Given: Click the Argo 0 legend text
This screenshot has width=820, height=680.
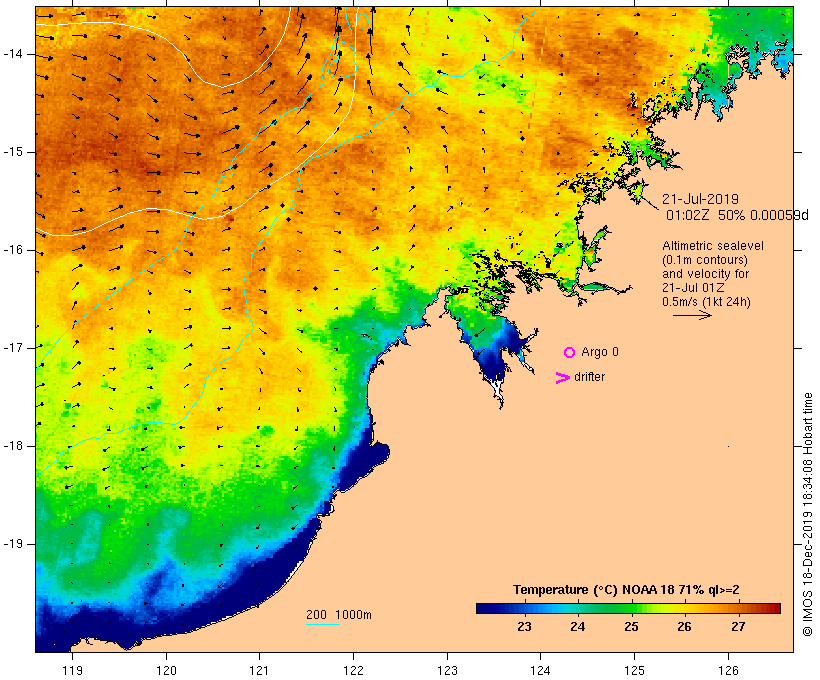Looking at the screenshot, I should coord(600,352).
